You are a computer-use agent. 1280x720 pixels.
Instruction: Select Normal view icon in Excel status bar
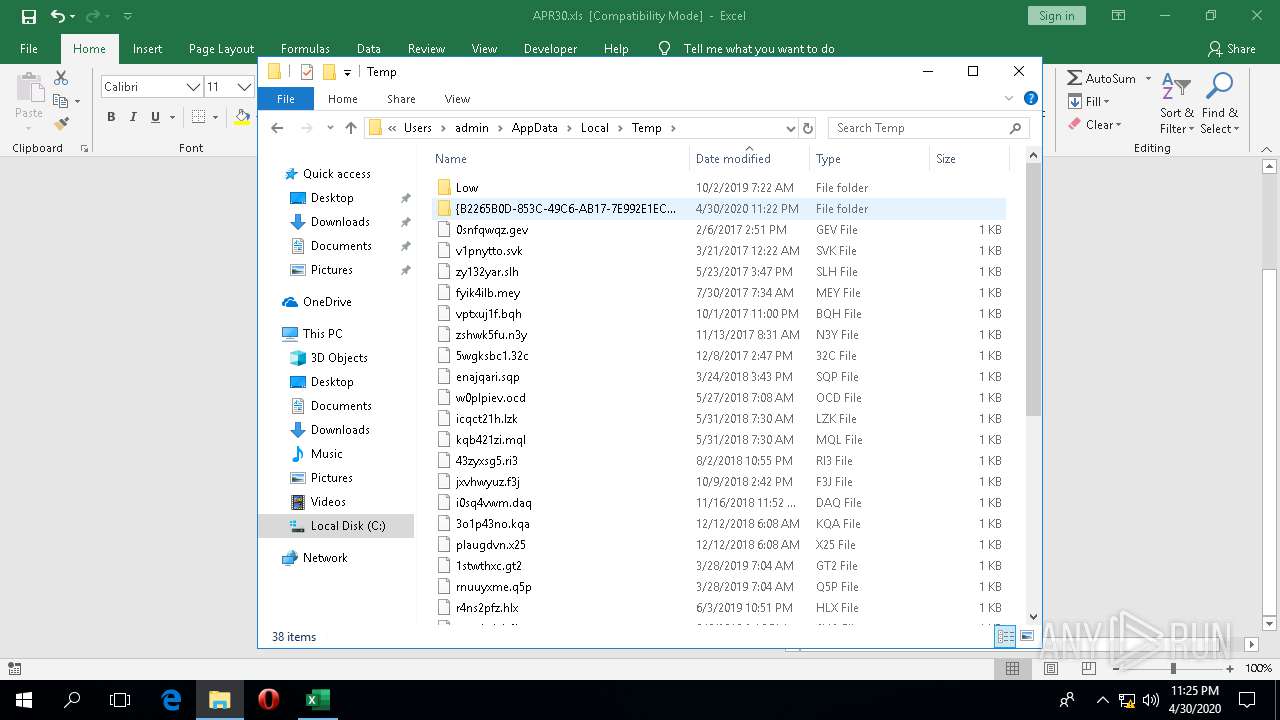(x=1012, y=669)
